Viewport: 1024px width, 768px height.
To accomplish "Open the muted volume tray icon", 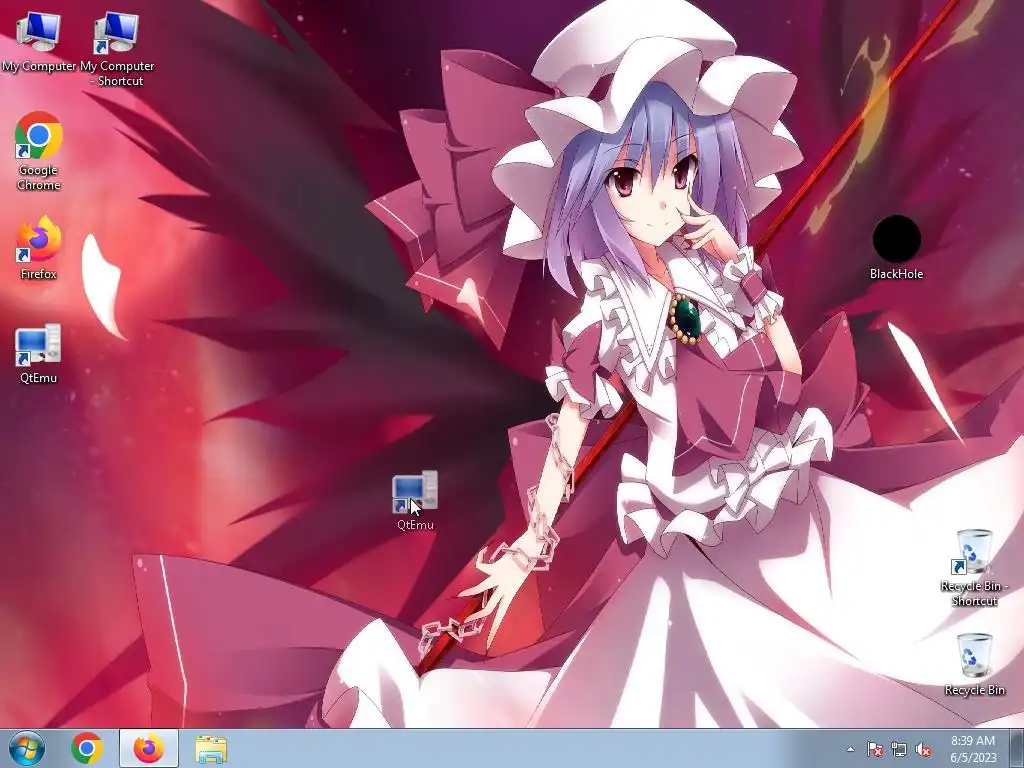I will click(x=923, y=749).
